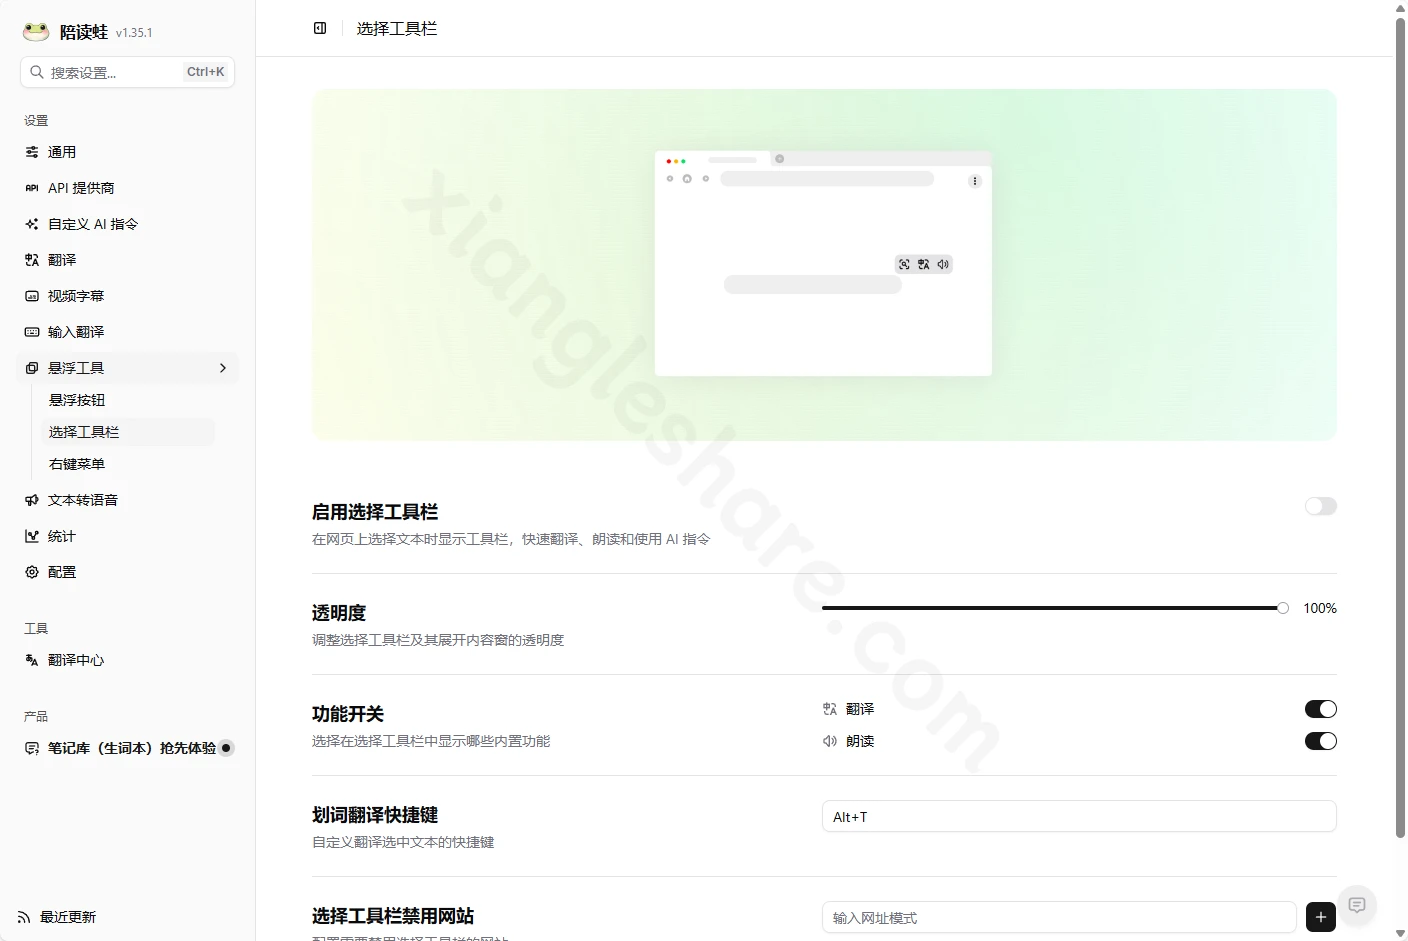Click the preview toolbar speaker icon
The height and width of the screenshot is (941, 1408).
943,264
